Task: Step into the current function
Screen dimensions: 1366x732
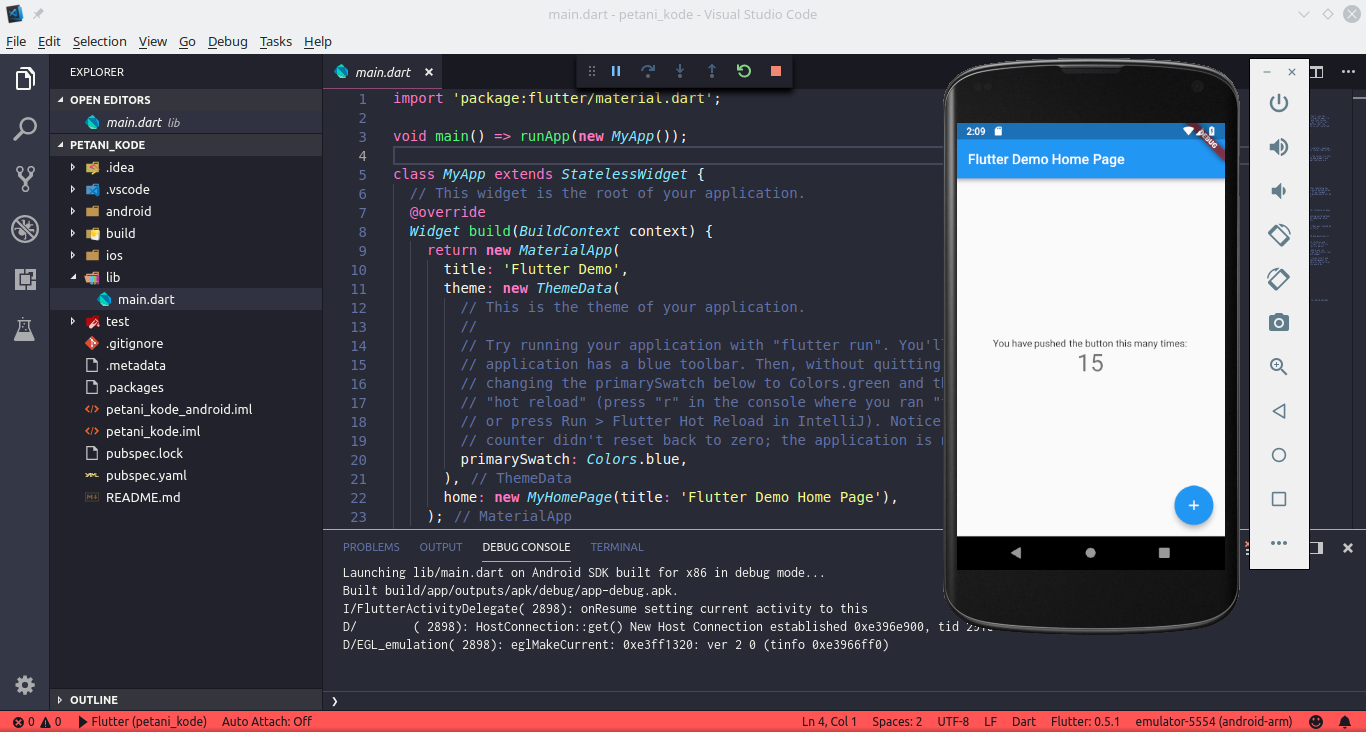Action: 680,71
